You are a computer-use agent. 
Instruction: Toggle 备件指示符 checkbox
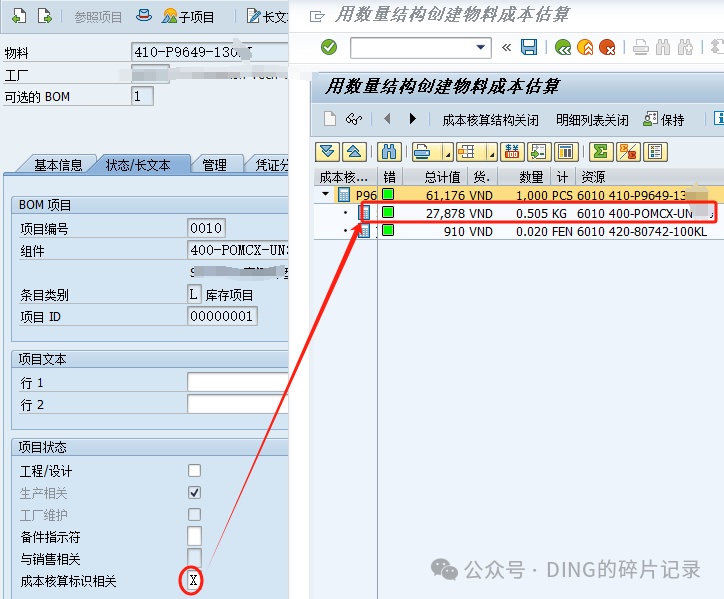tap(194, 536)
